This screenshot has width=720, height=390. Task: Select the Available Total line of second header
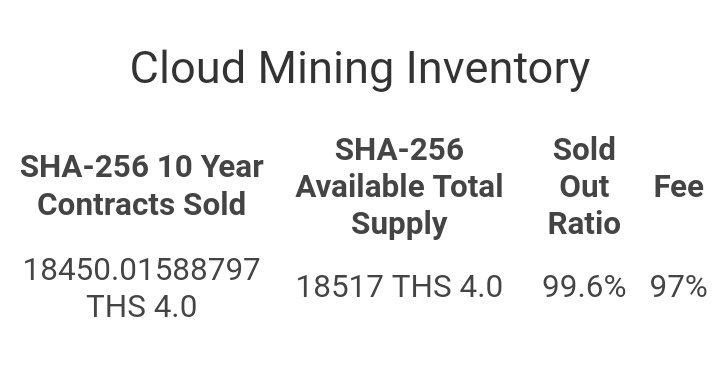click(x=399, y=187)
